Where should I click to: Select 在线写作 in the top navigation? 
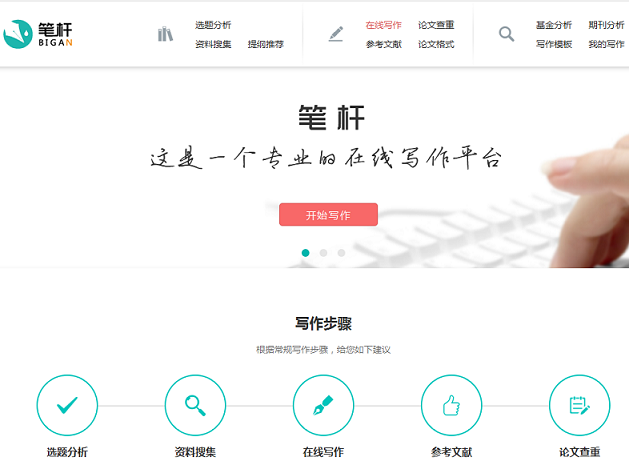[383, 25]
